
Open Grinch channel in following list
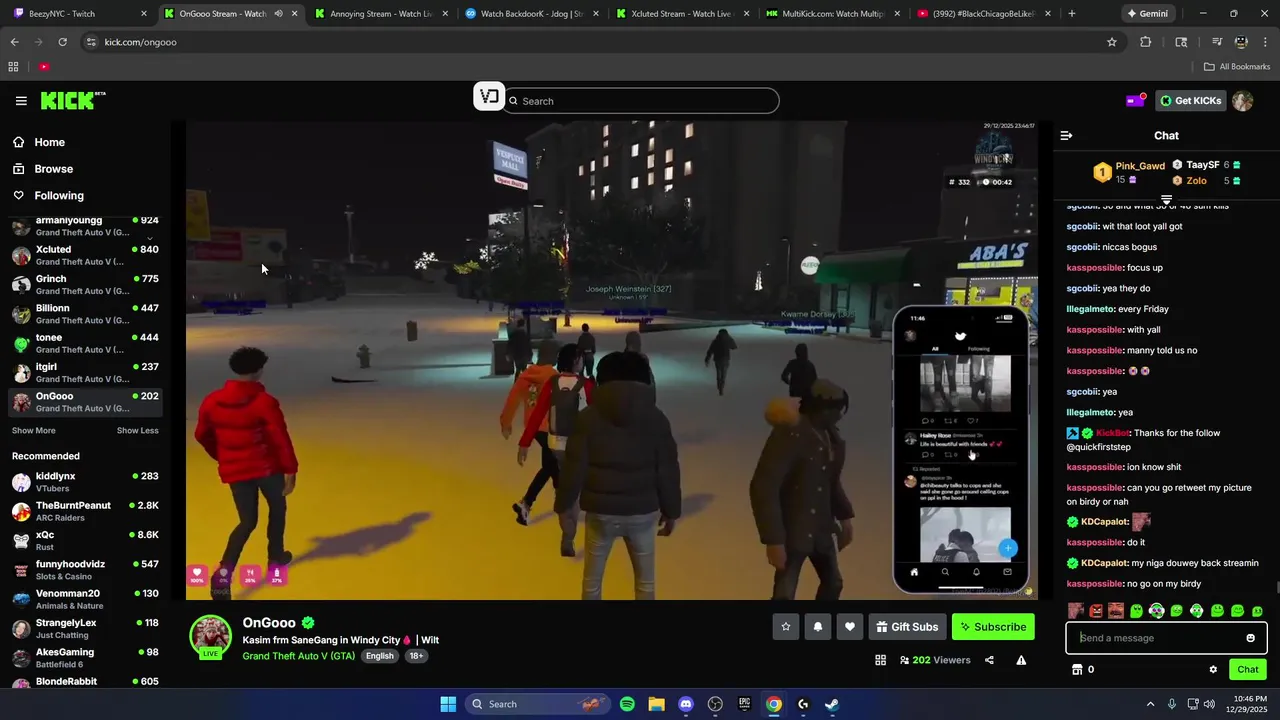[x=84, y=285]
